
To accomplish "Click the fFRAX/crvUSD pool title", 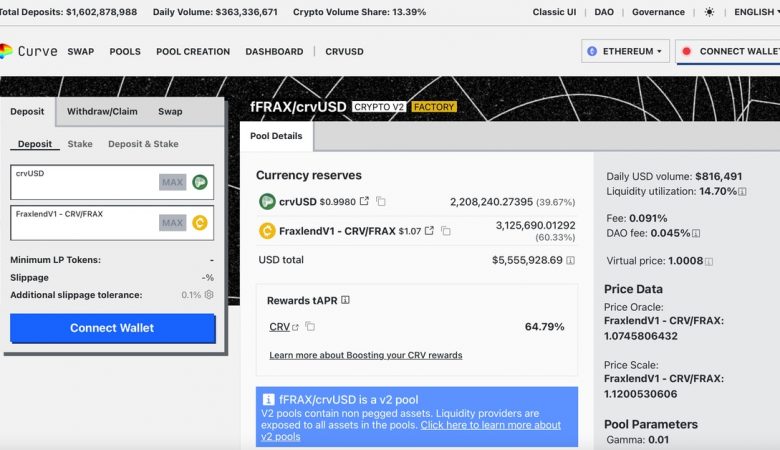I will 298,107.
